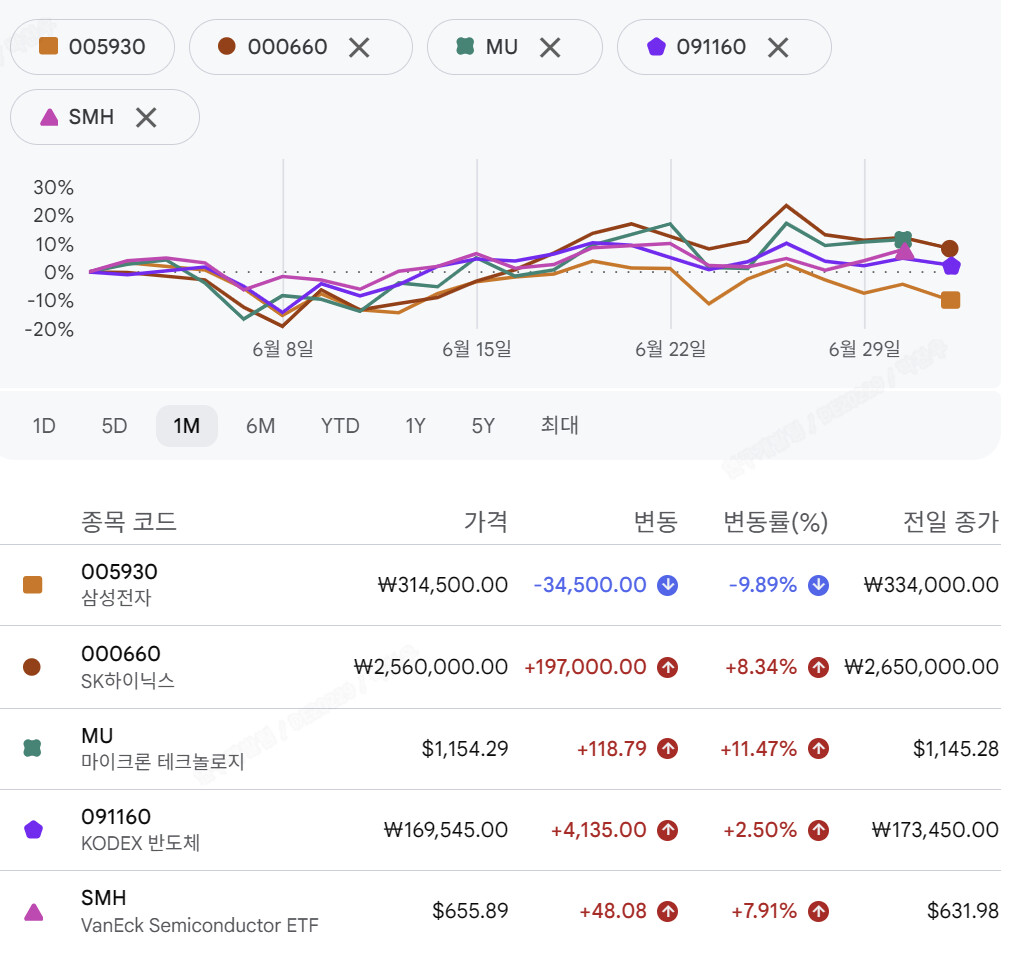Switch chart range to 1D

[44, 426]
